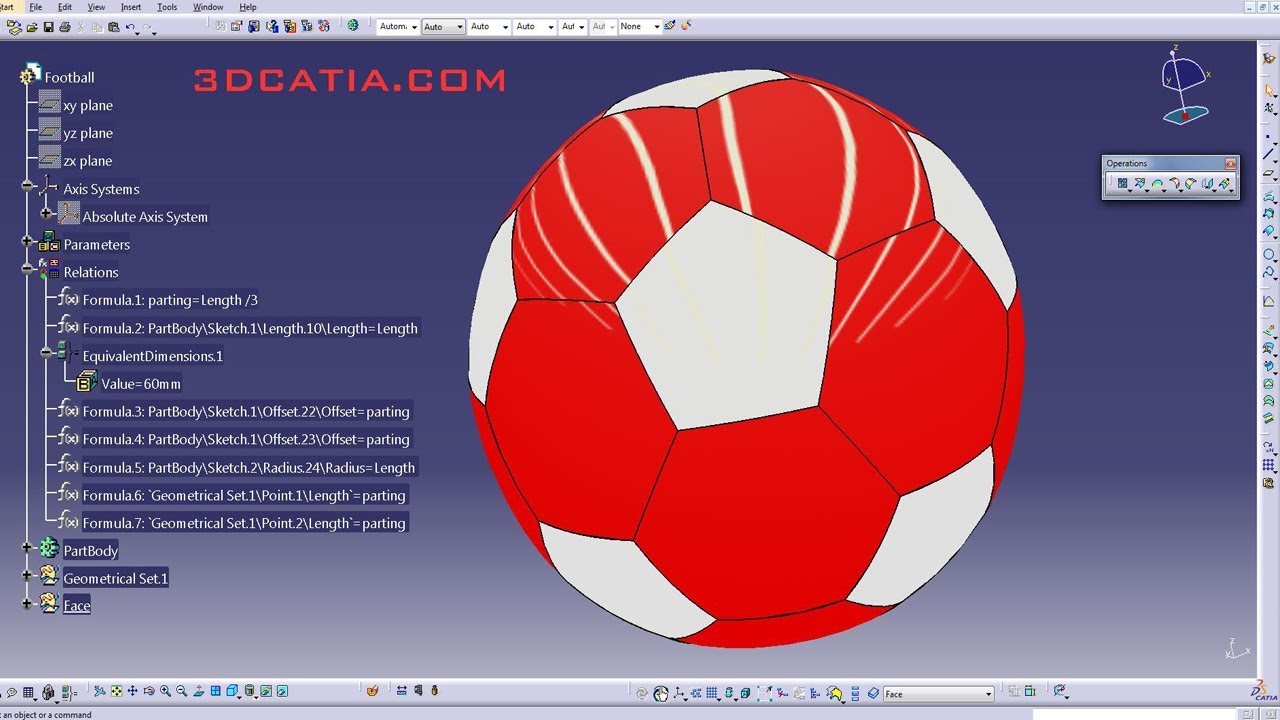Open the Edit menu
The image size is (1280, 720).
(64, 7)
